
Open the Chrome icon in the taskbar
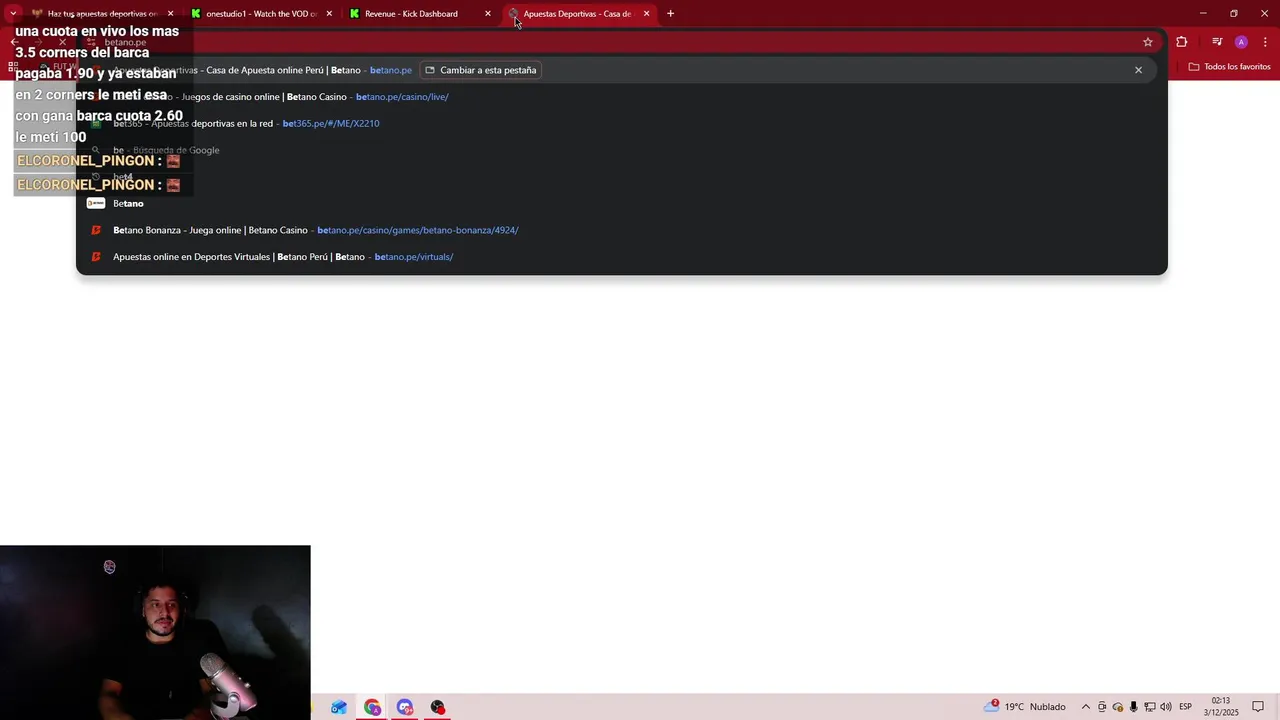(x=372, y=707)
